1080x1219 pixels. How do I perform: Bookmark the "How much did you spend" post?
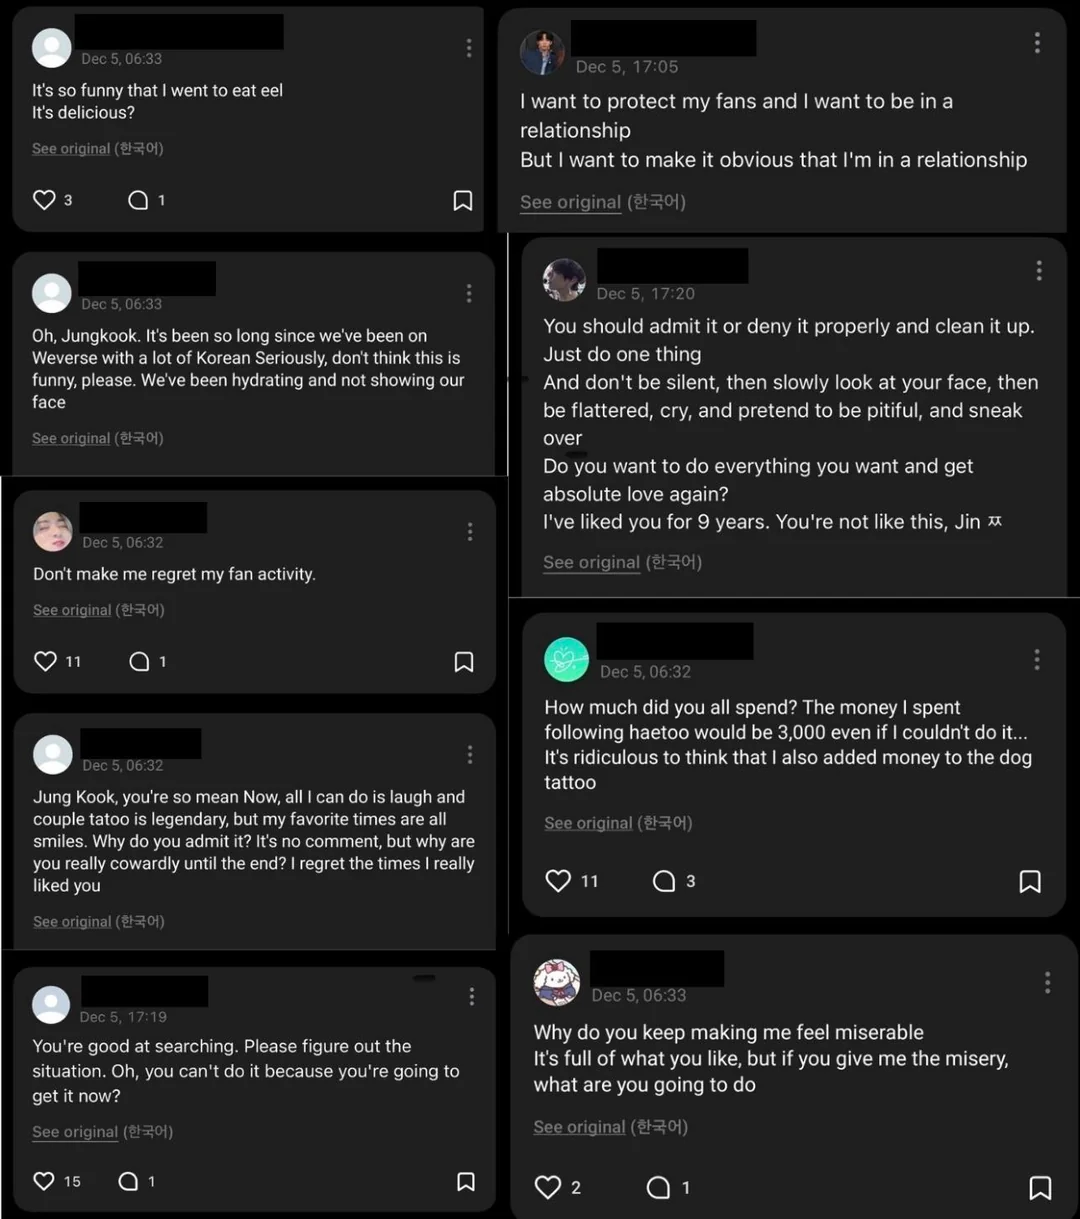[1030, 881]
